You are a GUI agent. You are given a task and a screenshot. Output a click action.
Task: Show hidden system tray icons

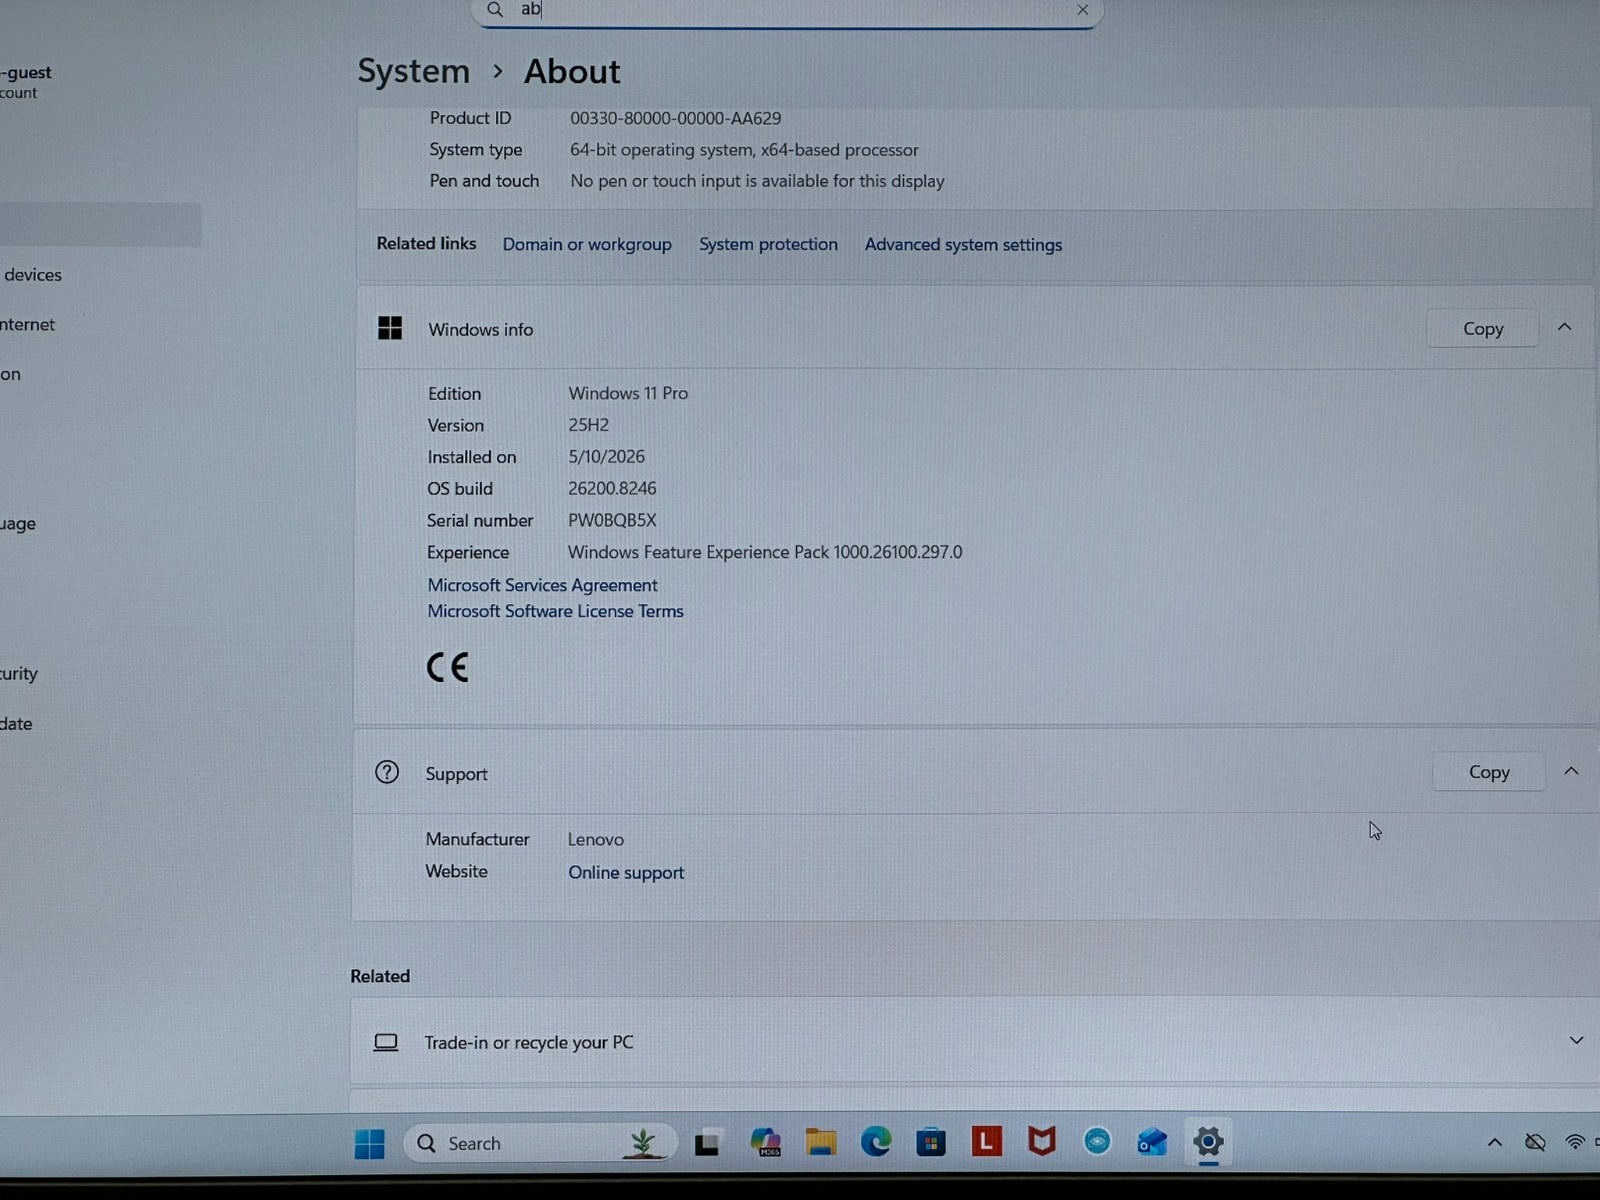click(x=1495, y=1142)
